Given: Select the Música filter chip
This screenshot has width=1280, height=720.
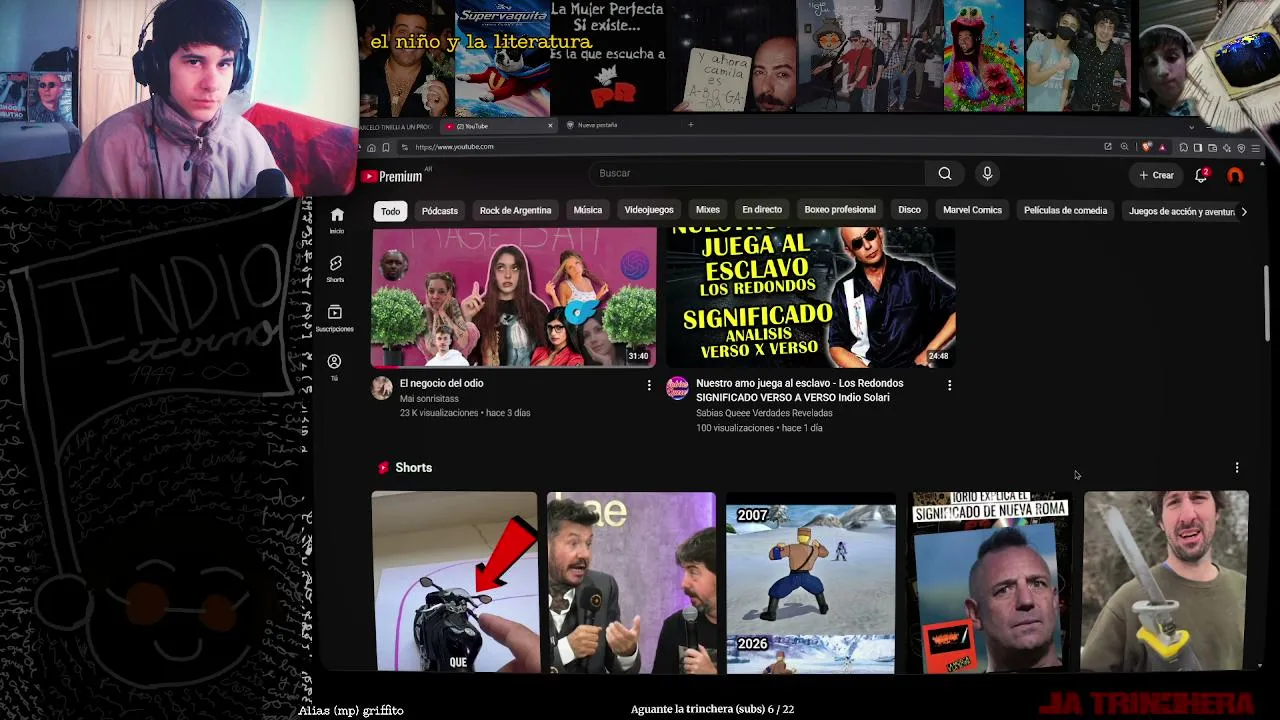Looking at the screenshot, I should (588, 210).
